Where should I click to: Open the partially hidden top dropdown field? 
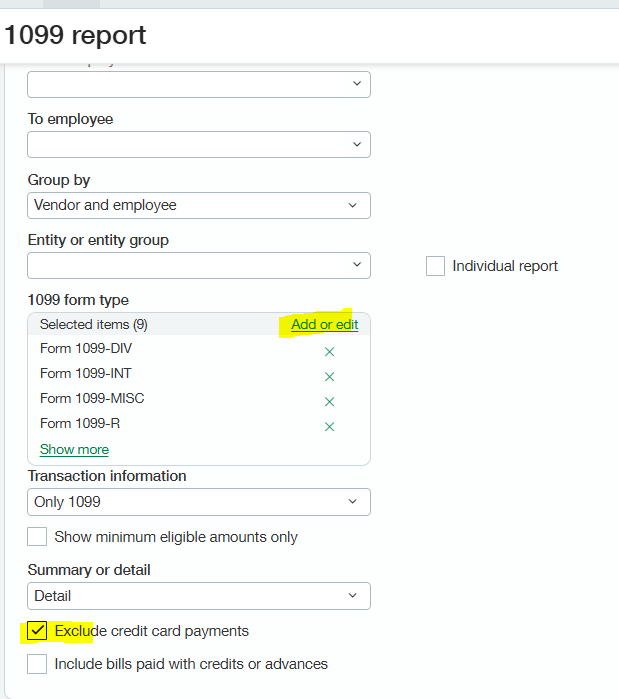click(199, 84)
